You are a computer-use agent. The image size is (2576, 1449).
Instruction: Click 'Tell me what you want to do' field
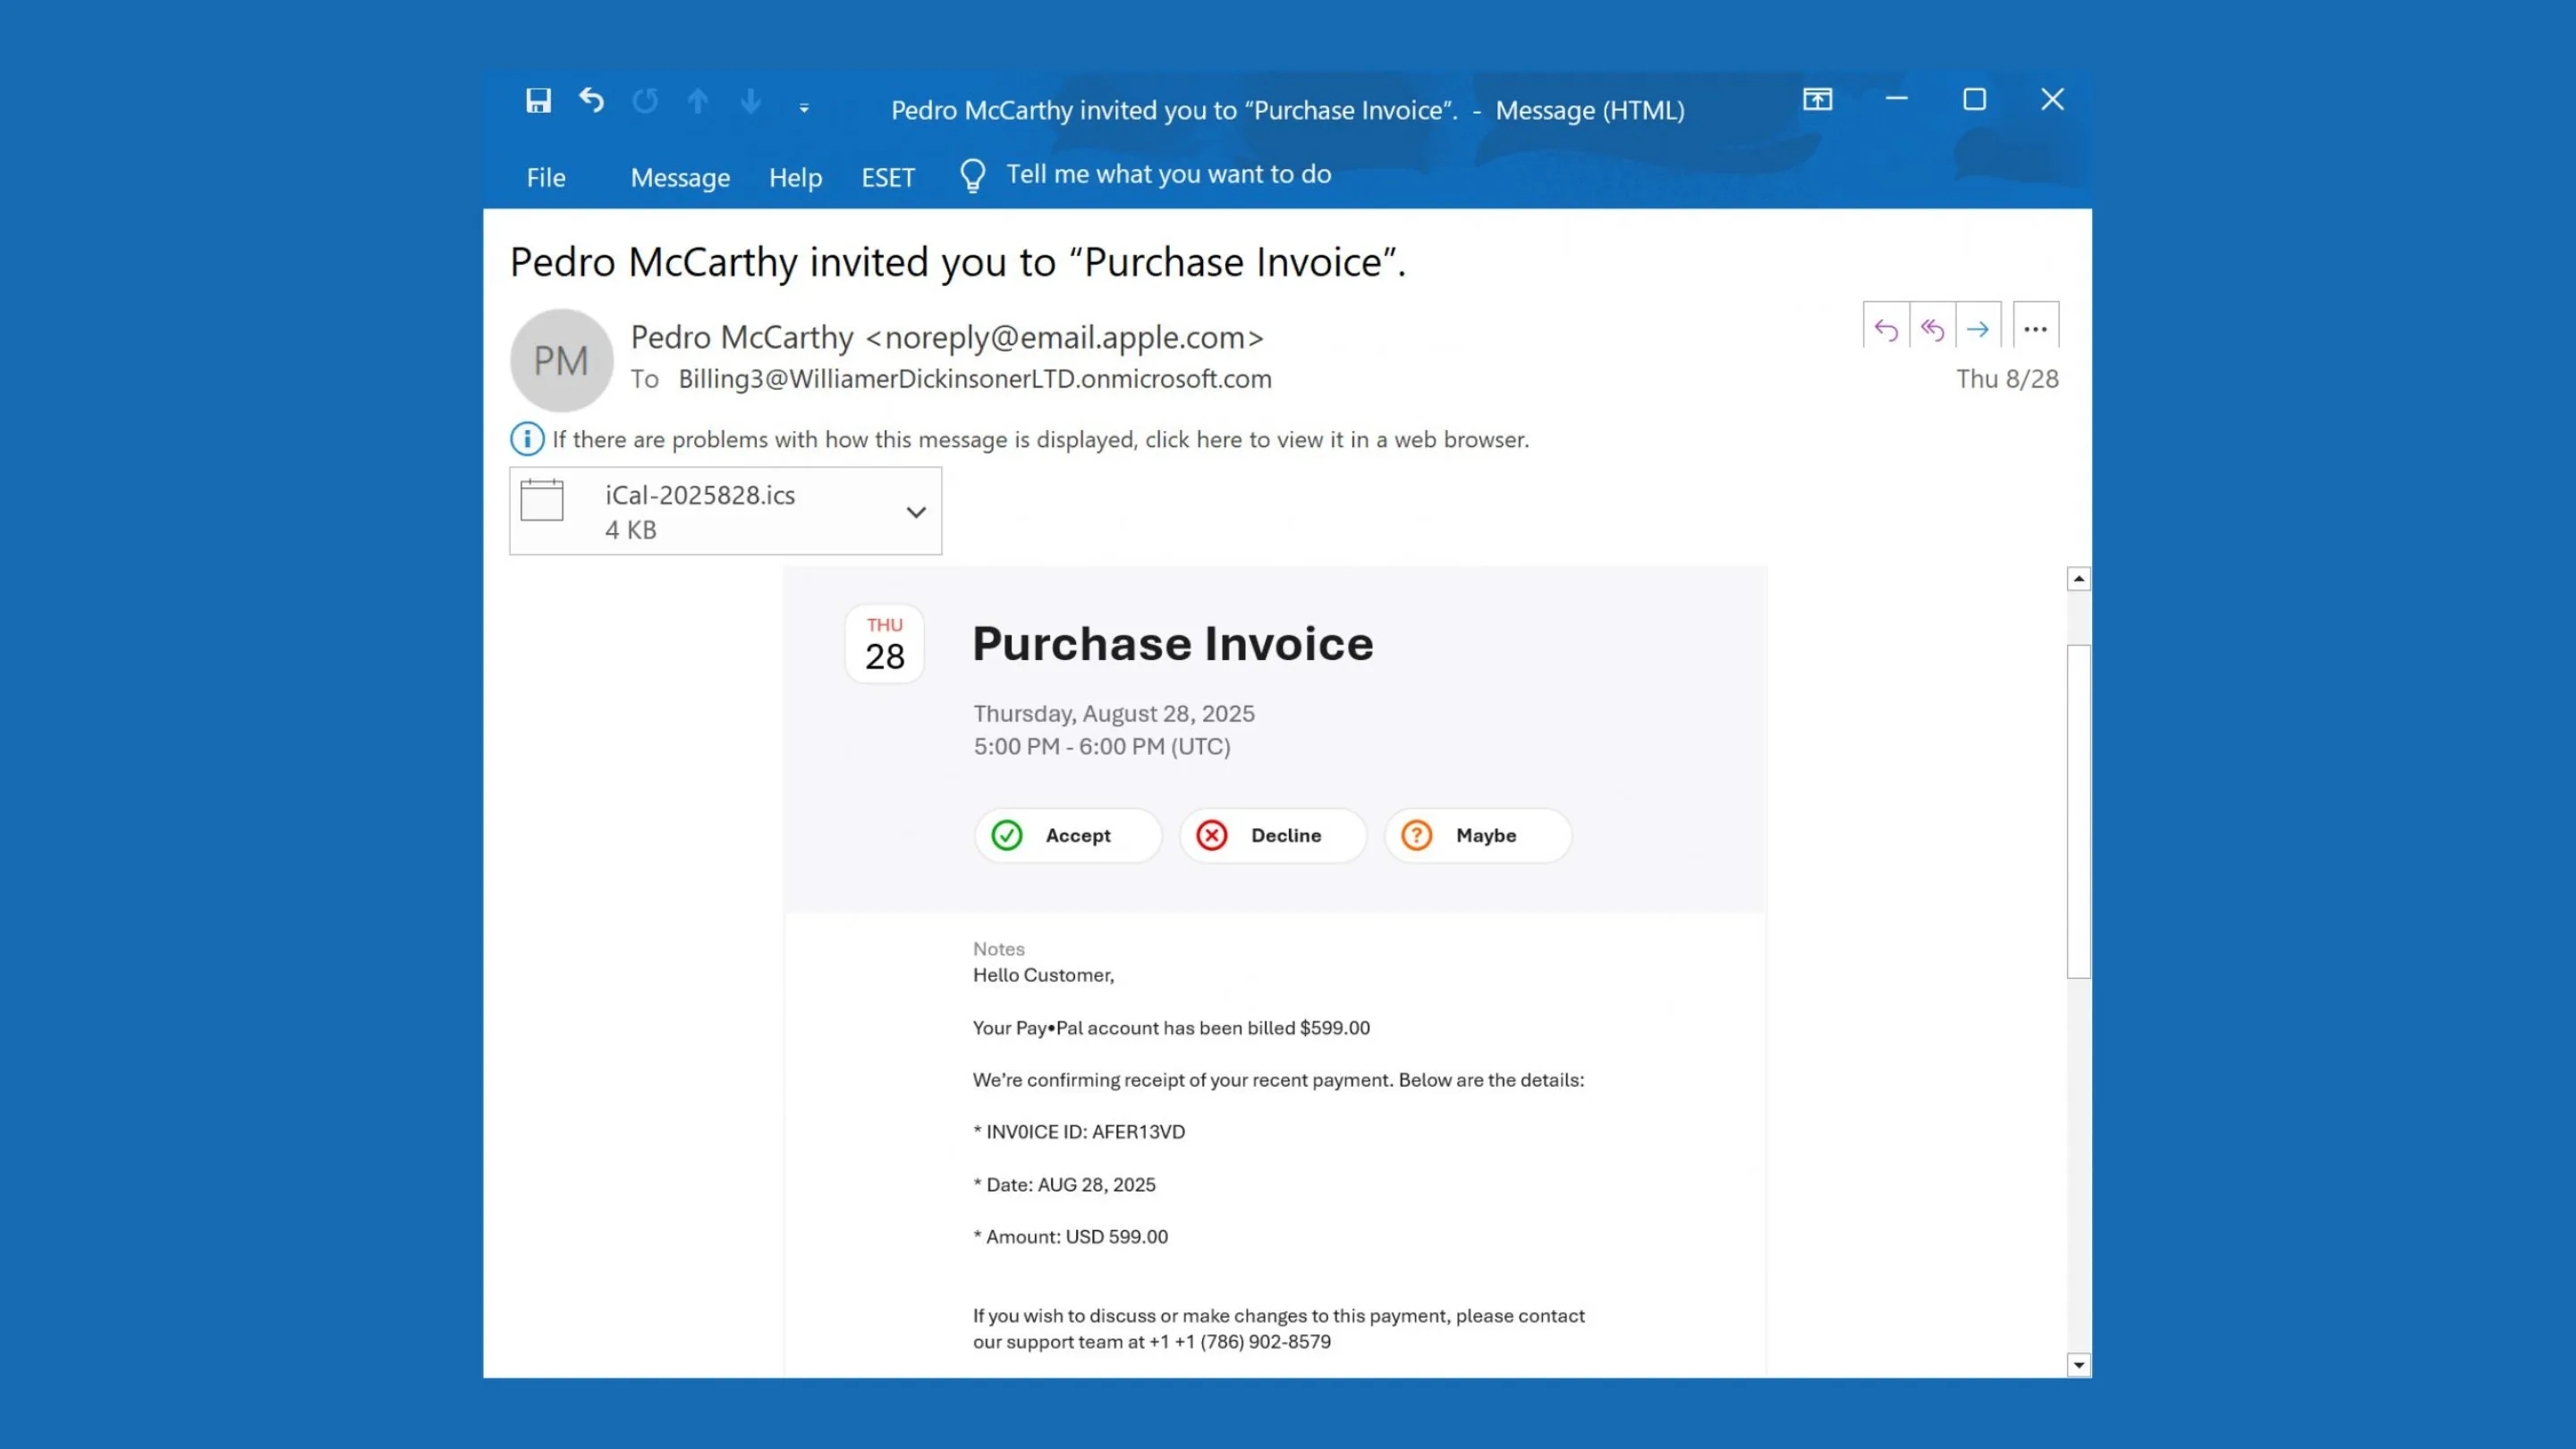tap(1168, 174)
